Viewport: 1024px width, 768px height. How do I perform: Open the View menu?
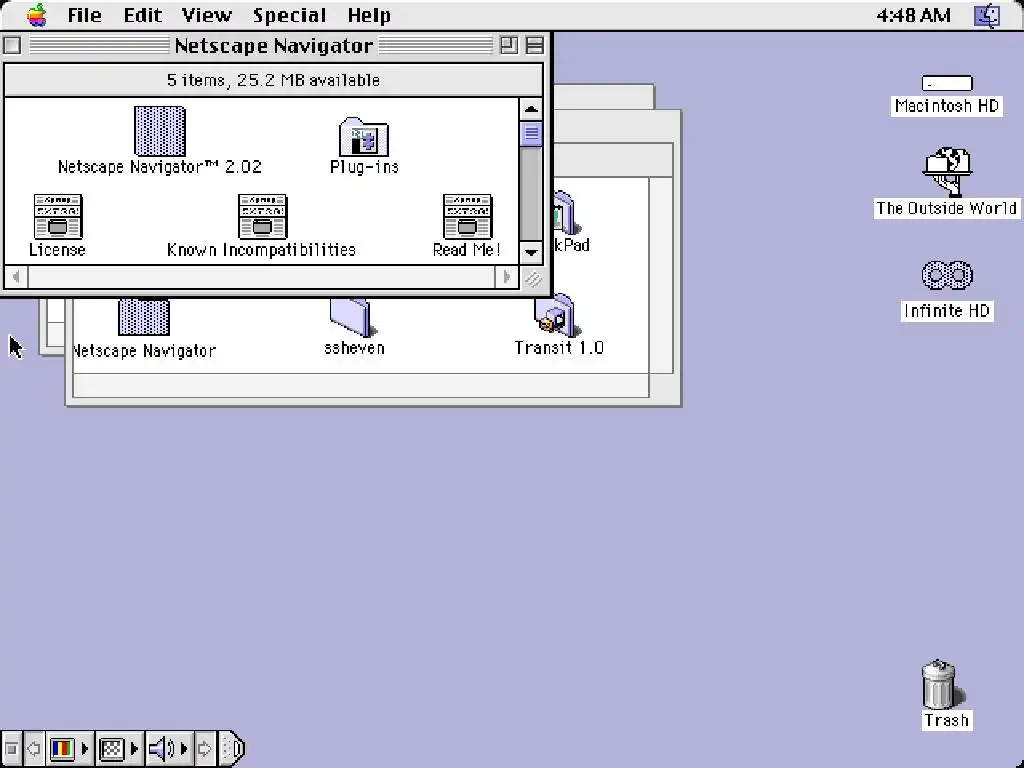(x=206, y=14)
